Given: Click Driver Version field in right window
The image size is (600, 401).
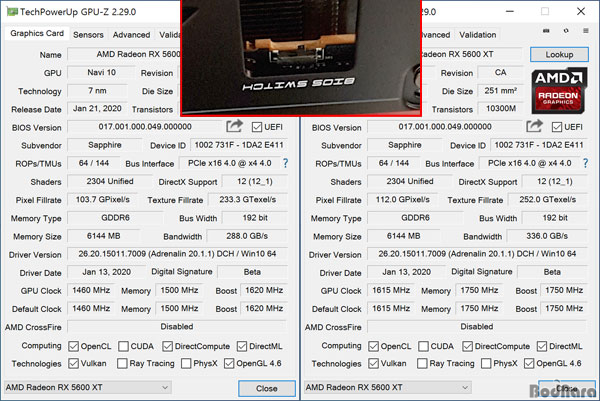Looking at the screenshot, I should point(477,254).
